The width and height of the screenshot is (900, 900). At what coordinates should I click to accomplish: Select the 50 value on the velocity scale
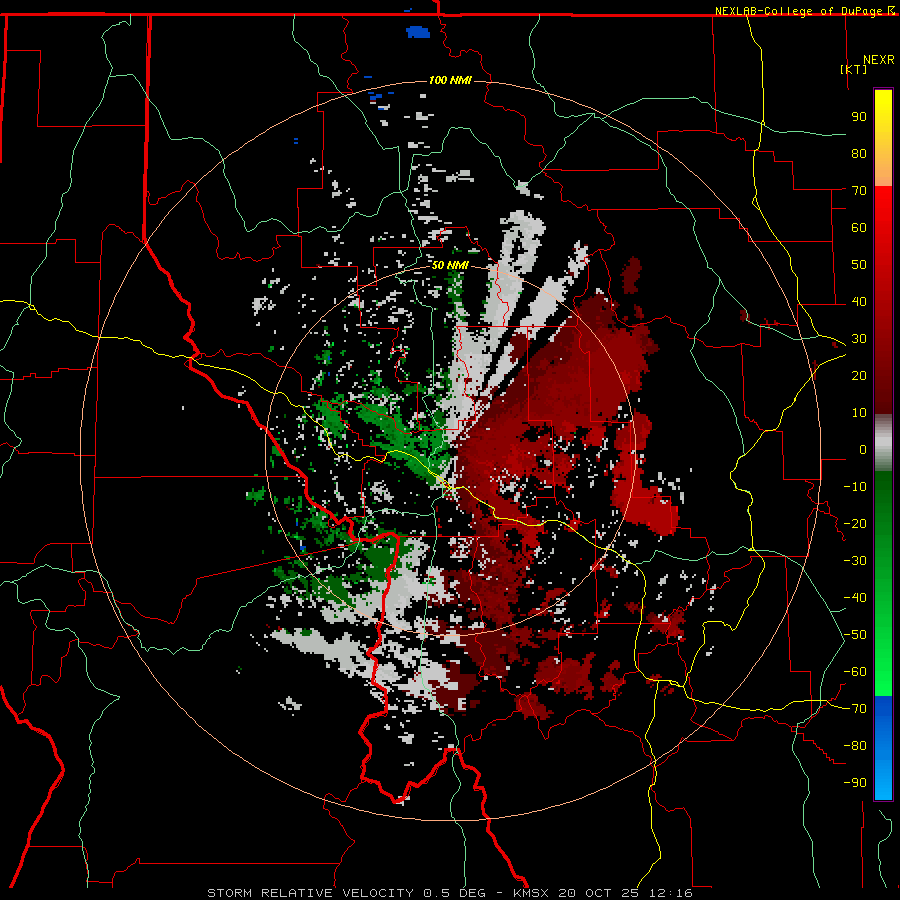click(x=859, y=265)
